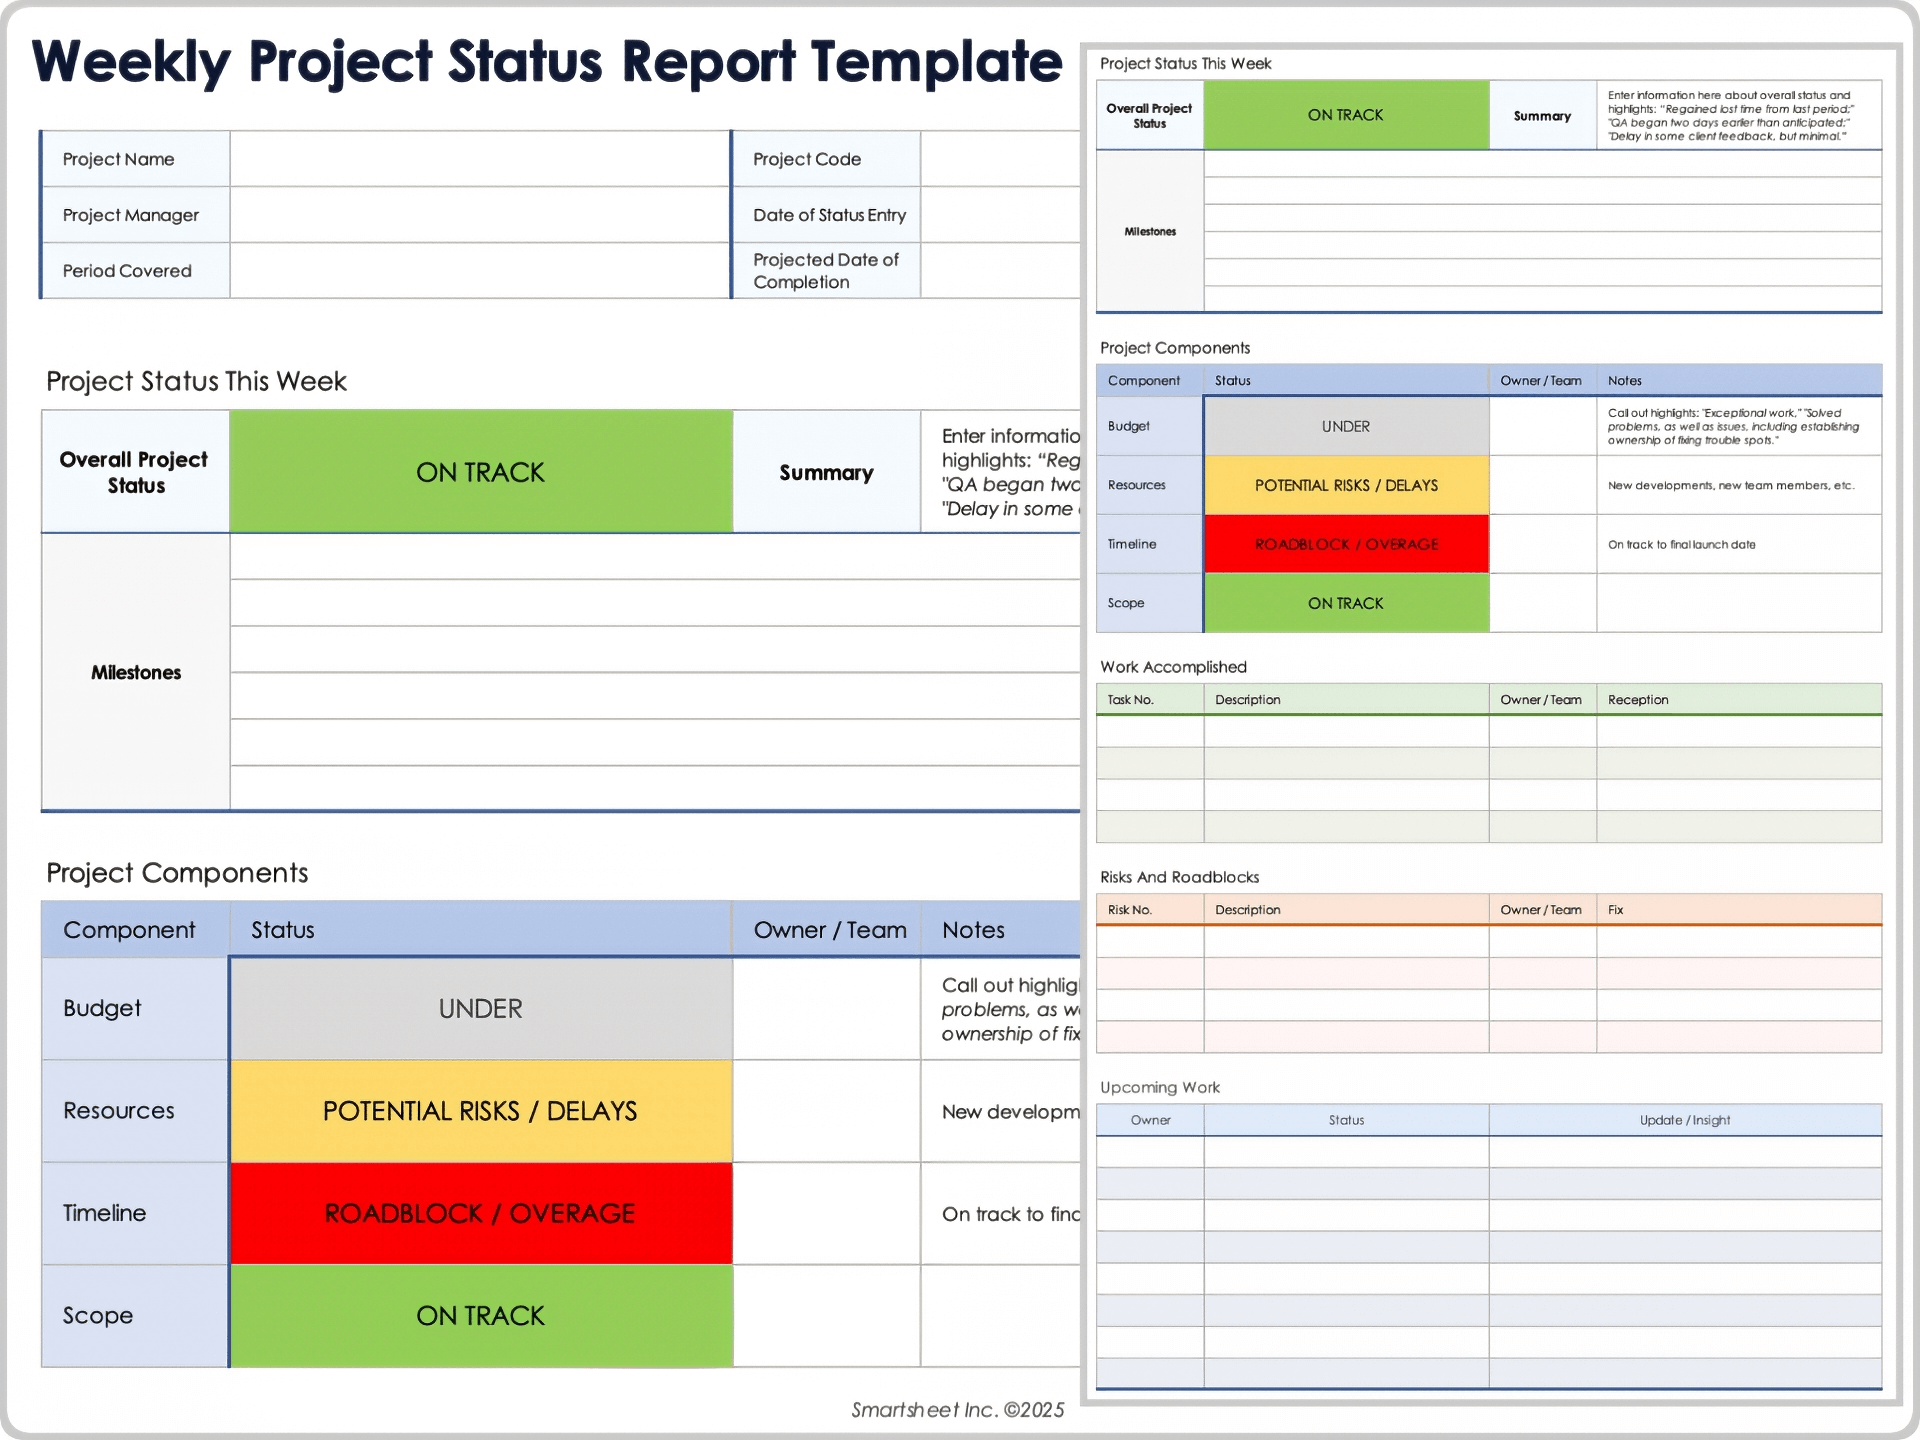
Task: Click the Period Covered input cell
Action: click(x=478, y=270)
